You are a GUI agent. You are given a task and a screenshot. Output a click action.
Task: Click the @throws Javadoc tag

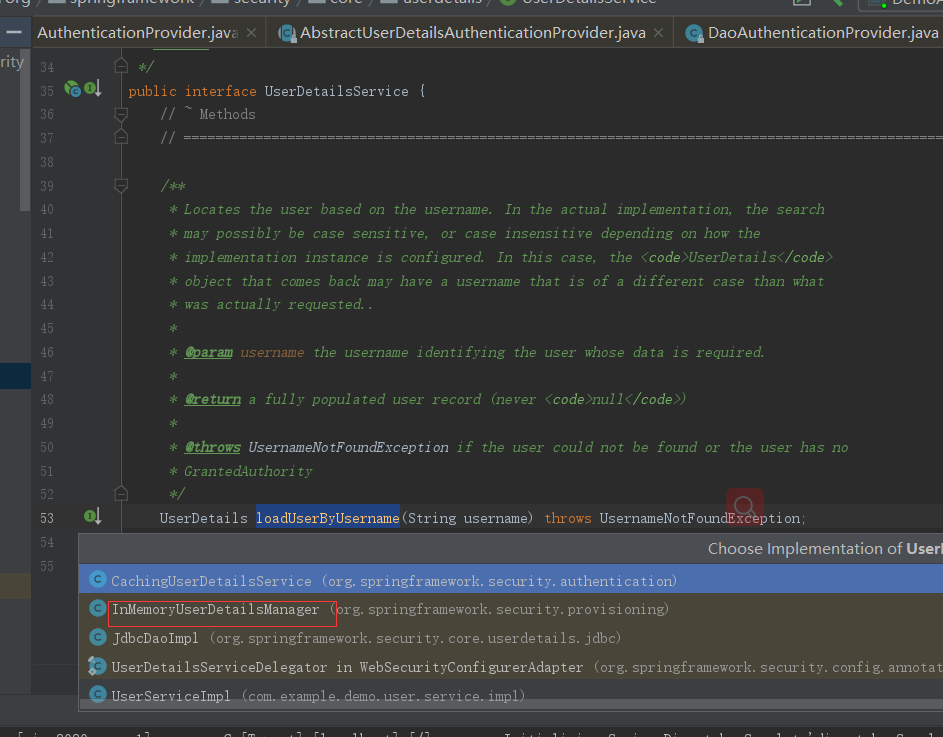click(212, 447)
